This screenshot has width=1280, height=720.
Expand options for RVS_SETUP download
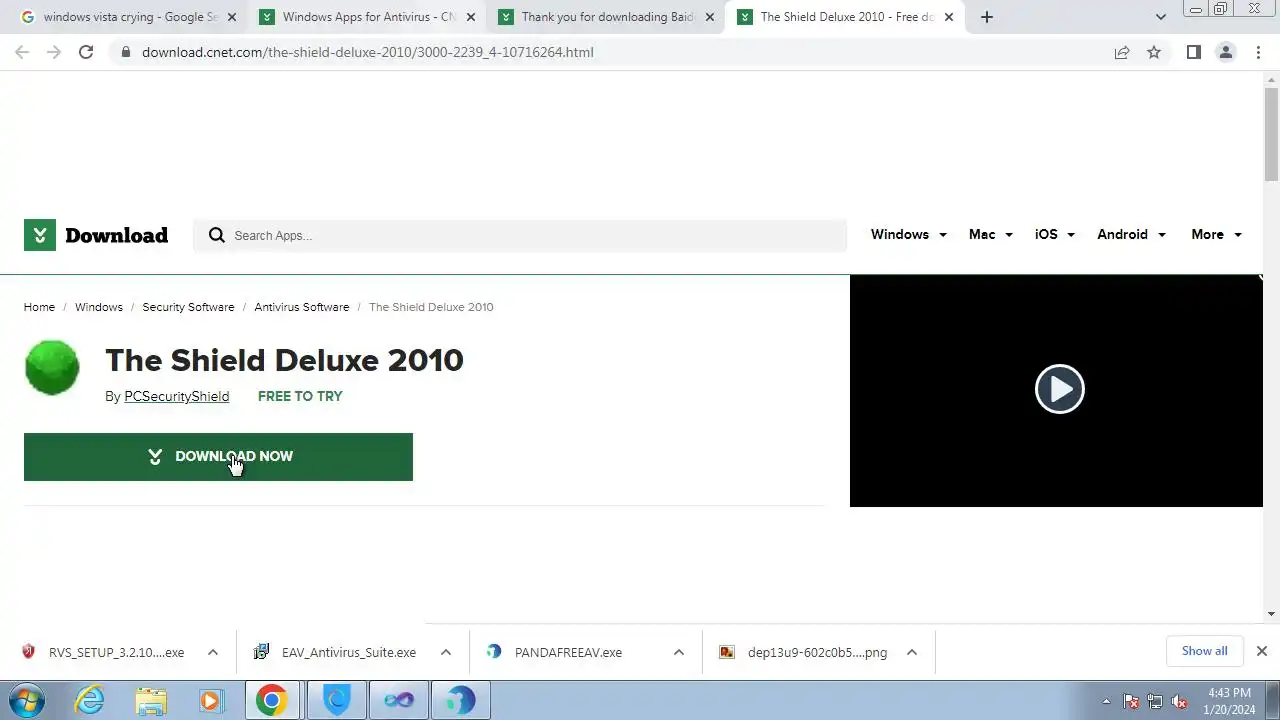213,652
